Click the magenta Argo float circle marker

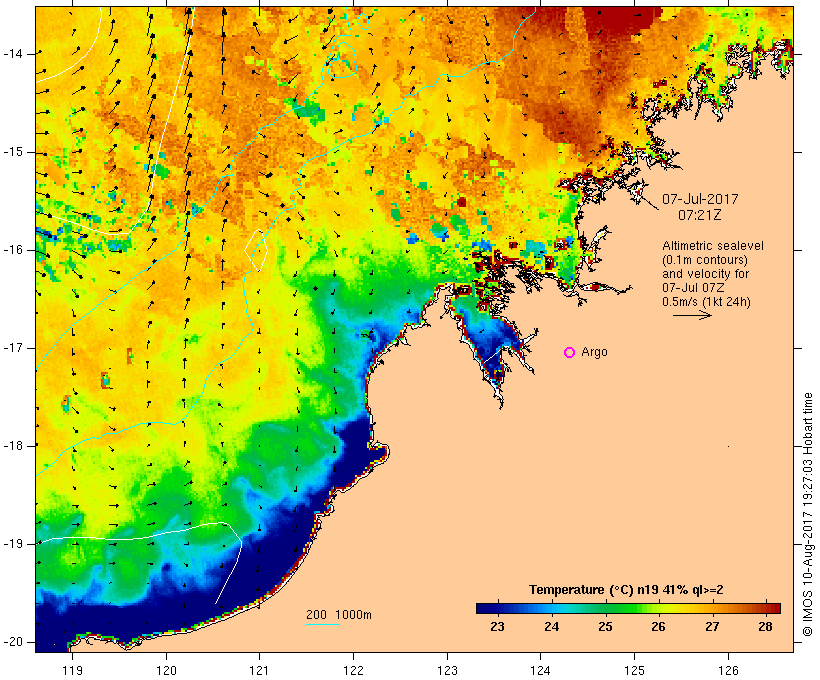[570, 353]
